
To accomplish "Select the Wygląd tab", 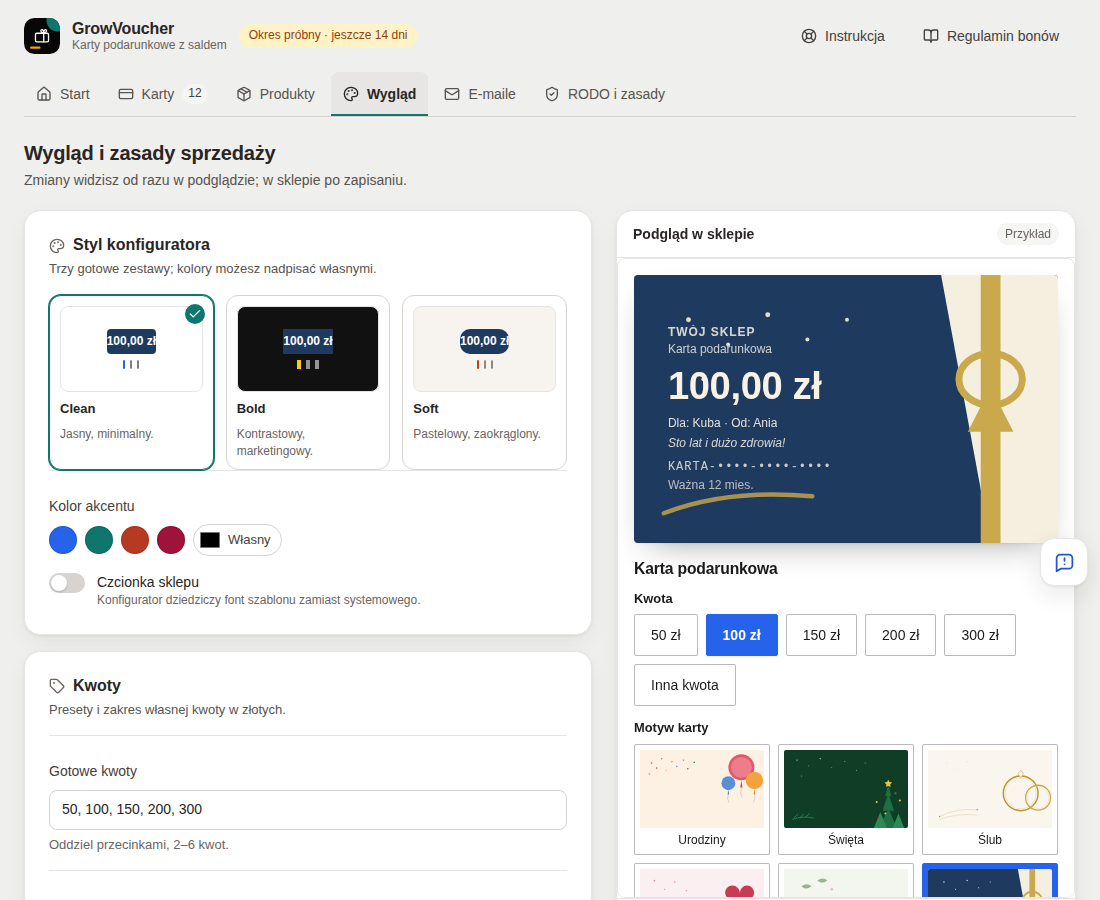I will (380, 94).
